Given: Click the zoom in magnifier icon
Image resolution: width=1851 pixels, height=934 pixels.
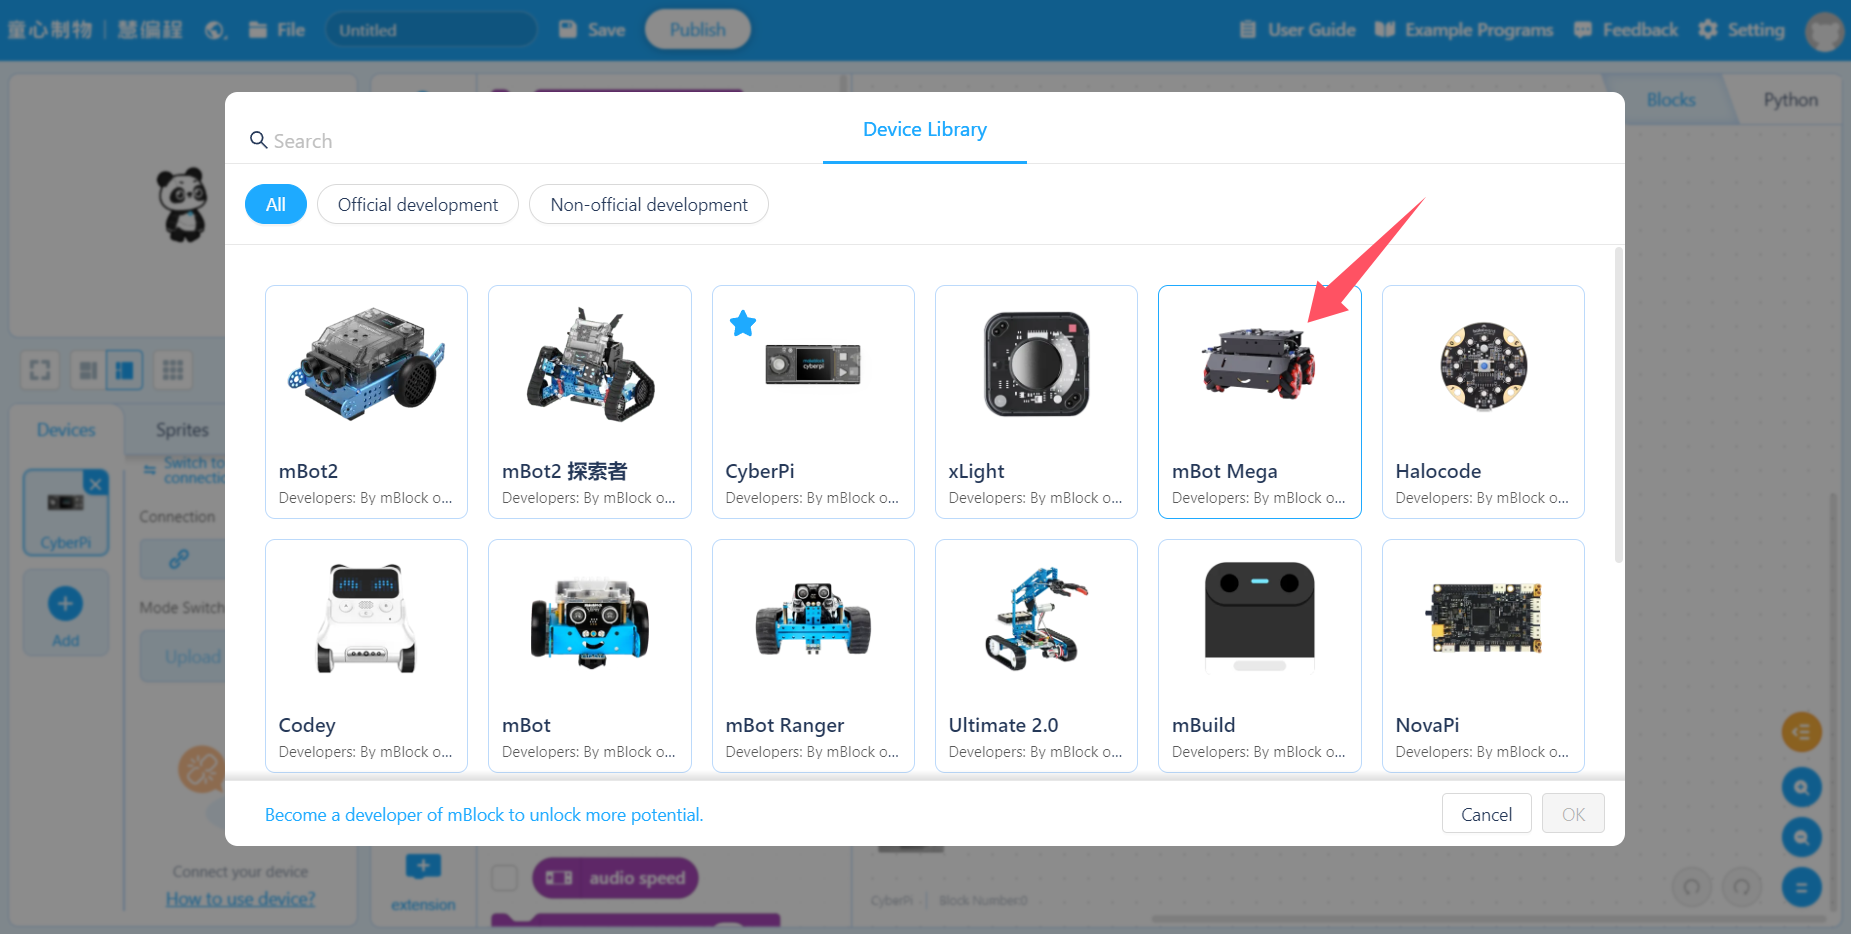Looking at the screenshot, I should pyautogui.click(x=1801, y=787).
